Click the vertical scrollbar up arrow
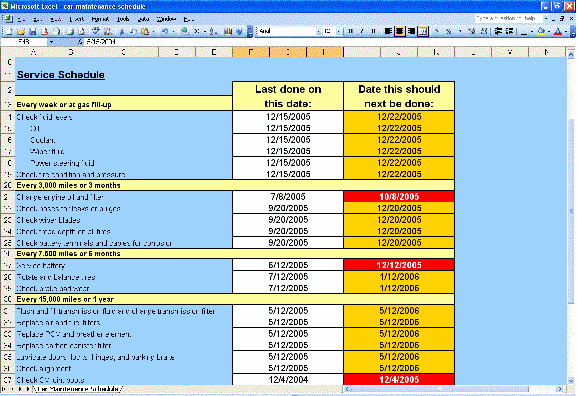The height and width of the screenshot is (396, 578). [571, 55]
